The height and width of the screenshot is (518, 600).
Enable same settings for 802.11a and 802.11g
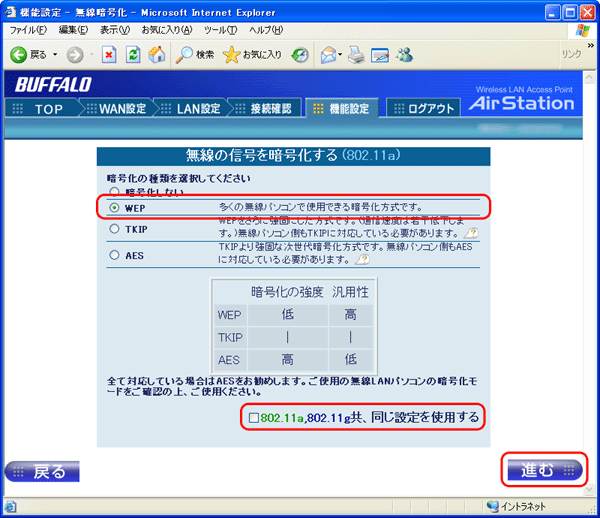(x=254, y=416)
